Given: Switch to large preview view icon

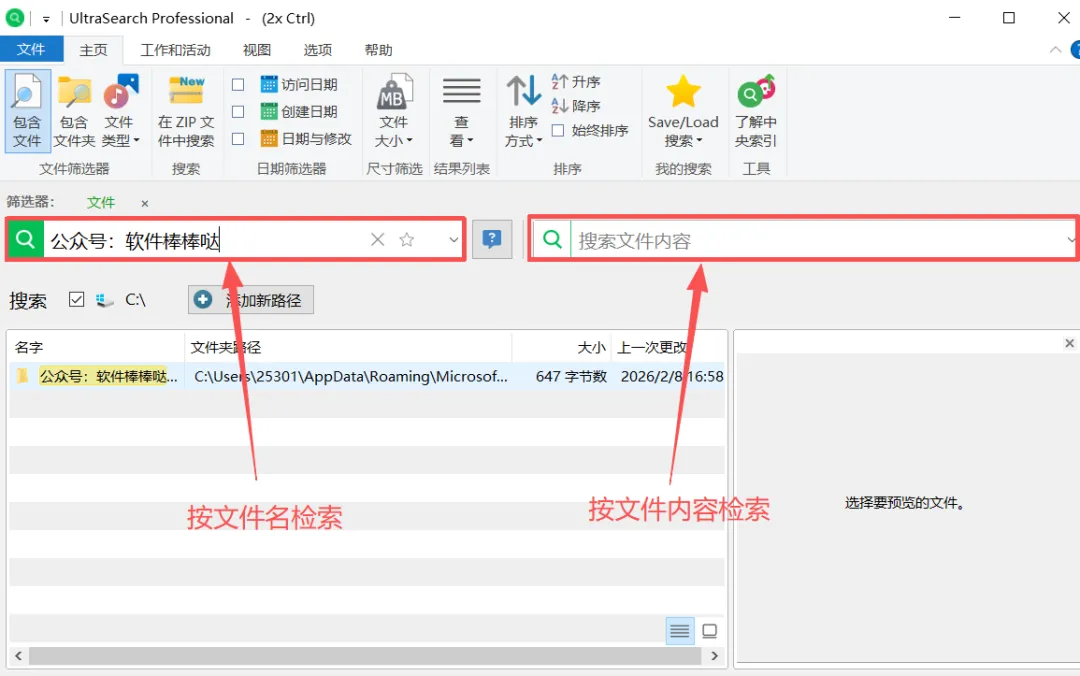Looking at the screenshot, I should [x=709, y=631].
